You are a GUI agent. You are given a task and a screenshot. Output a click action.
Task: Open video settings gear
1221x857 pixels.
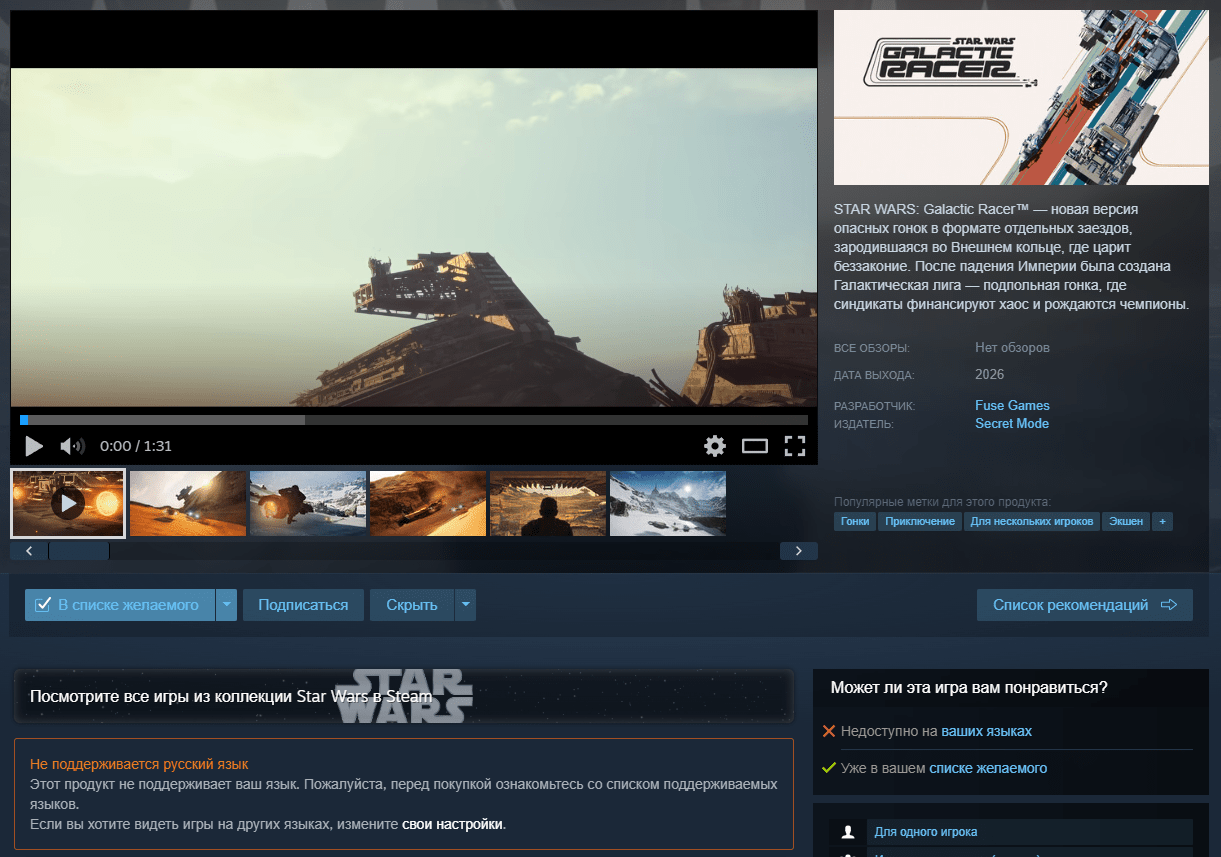click(x=714, y=446)
